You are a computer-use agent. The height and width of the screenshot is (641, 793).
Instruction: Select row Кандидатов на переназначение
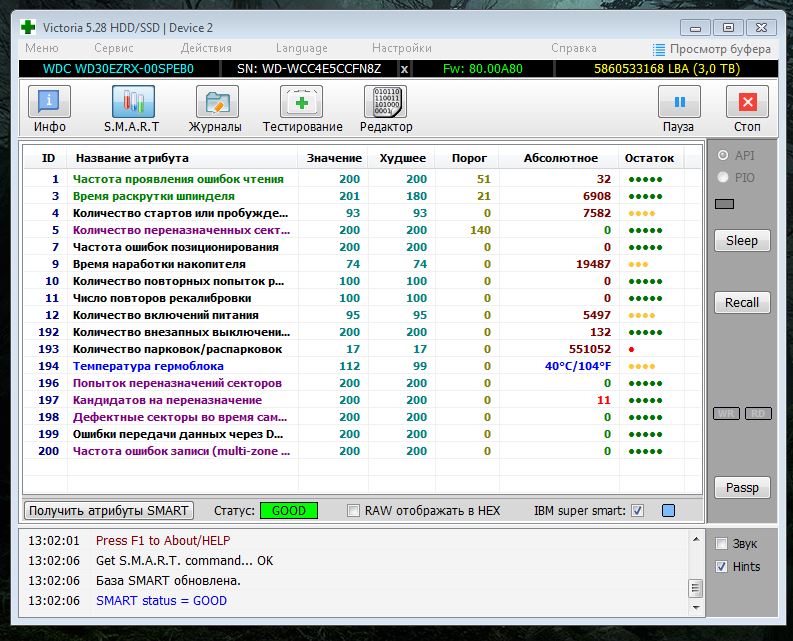[x=363, y=400]
